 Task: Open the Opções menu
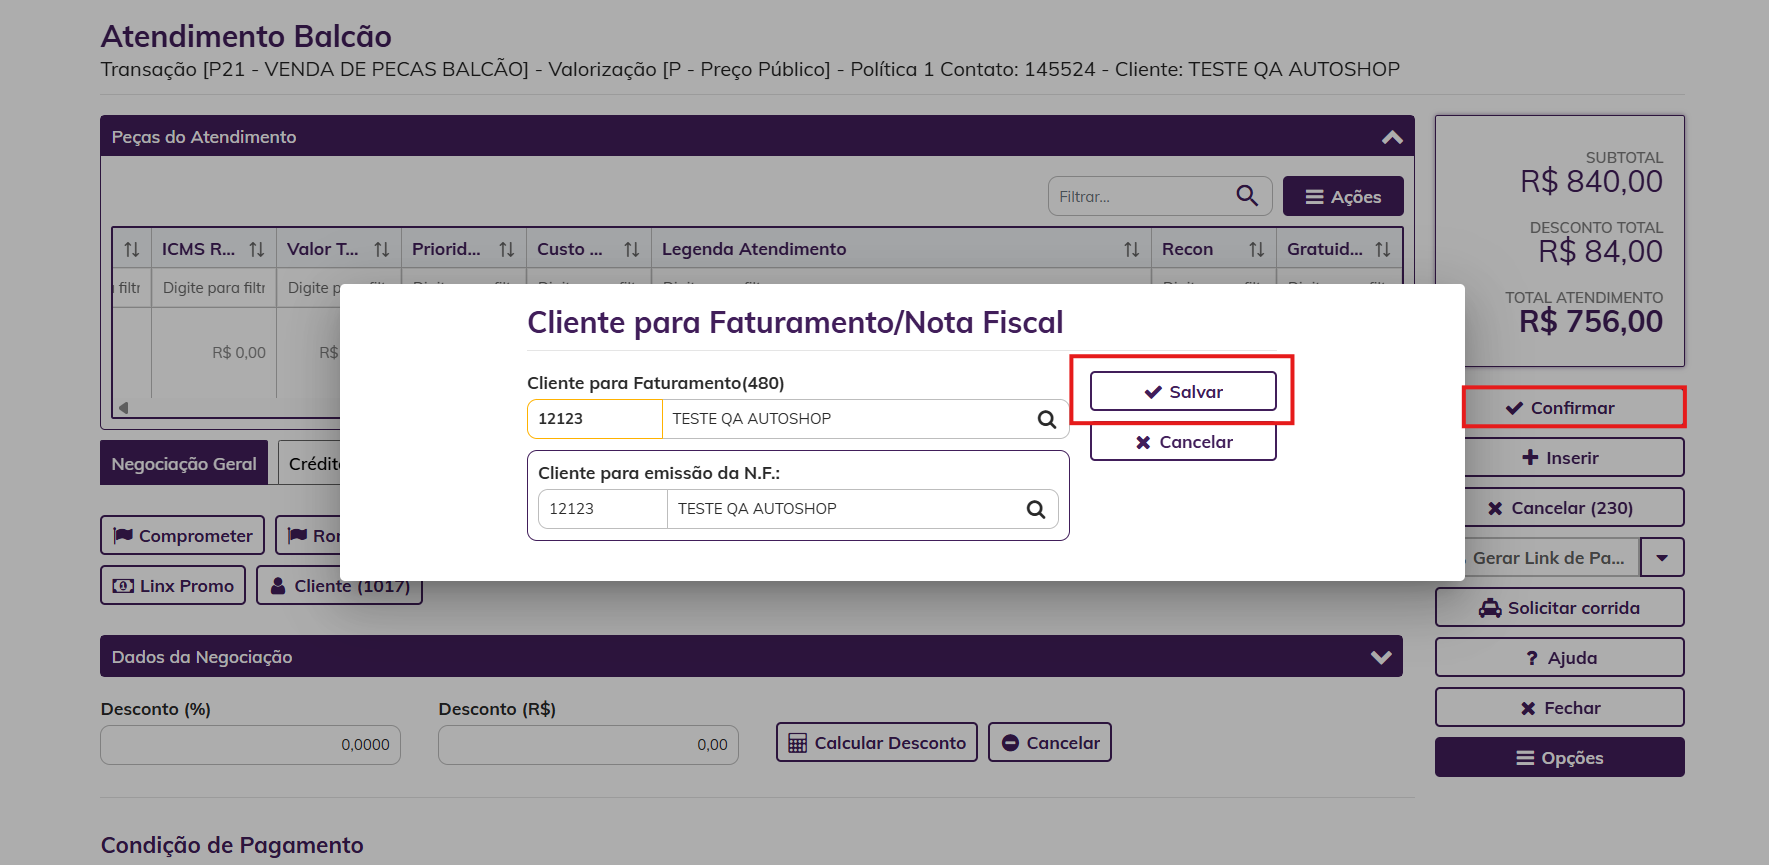(1560, 757)
